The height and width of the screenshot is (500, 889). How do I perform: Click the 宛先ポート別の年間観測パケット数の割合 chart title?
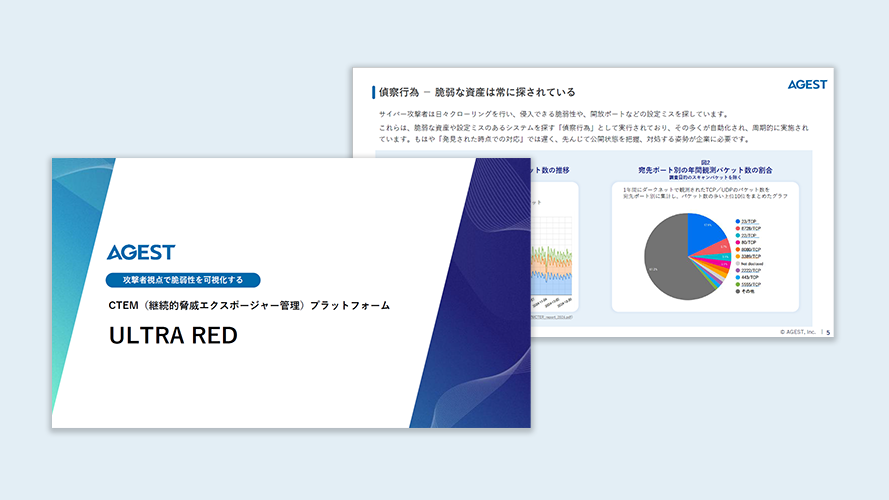[705, 170]
